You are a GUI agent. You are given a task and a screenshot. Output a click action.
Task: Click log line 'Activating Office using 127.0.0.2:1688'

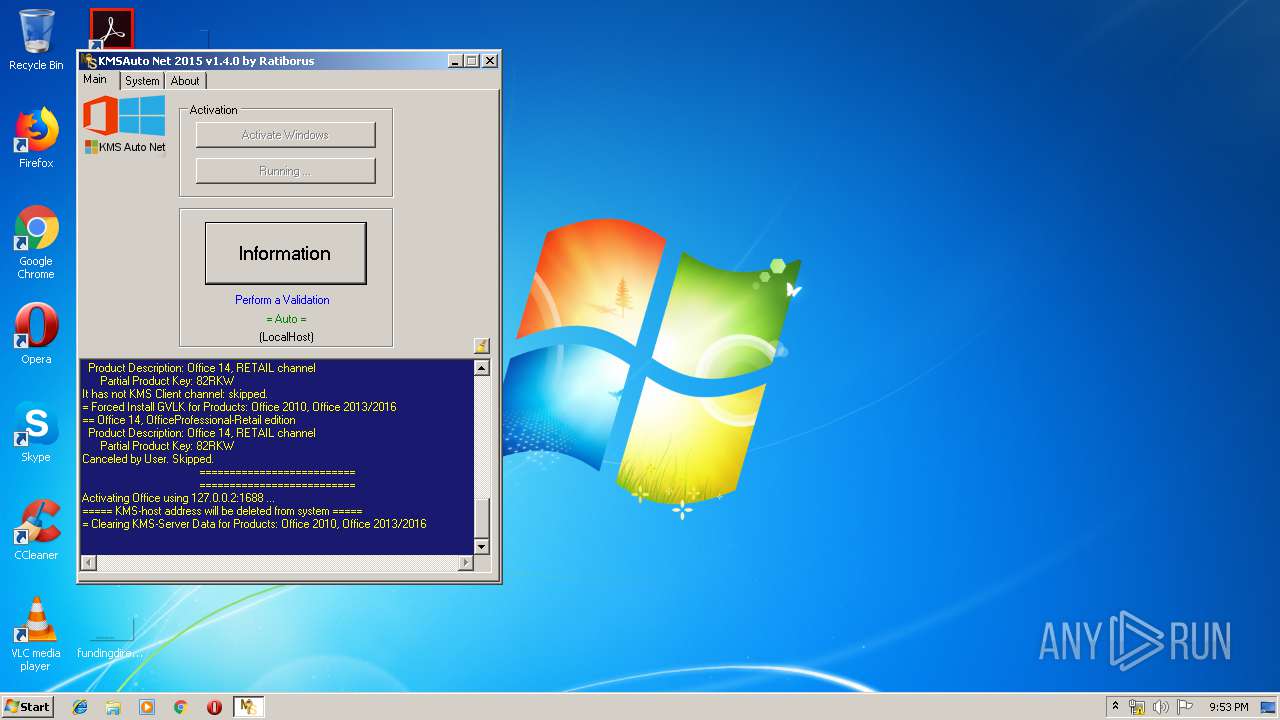[178, 498]
